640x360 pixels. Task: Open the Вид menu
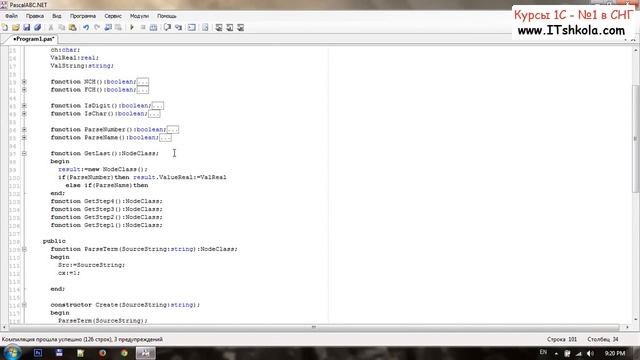pos(57,16)
